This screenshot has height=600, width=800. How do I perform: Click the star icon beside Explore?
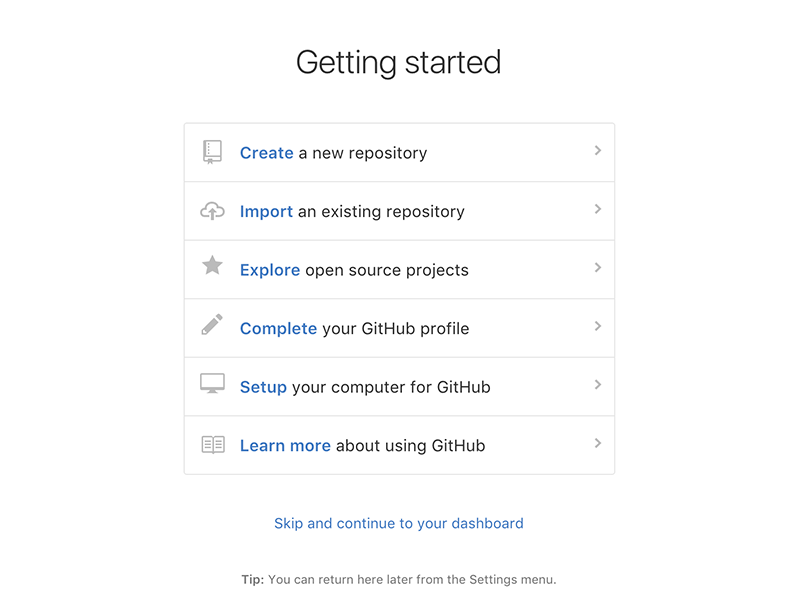pos(212,266)
